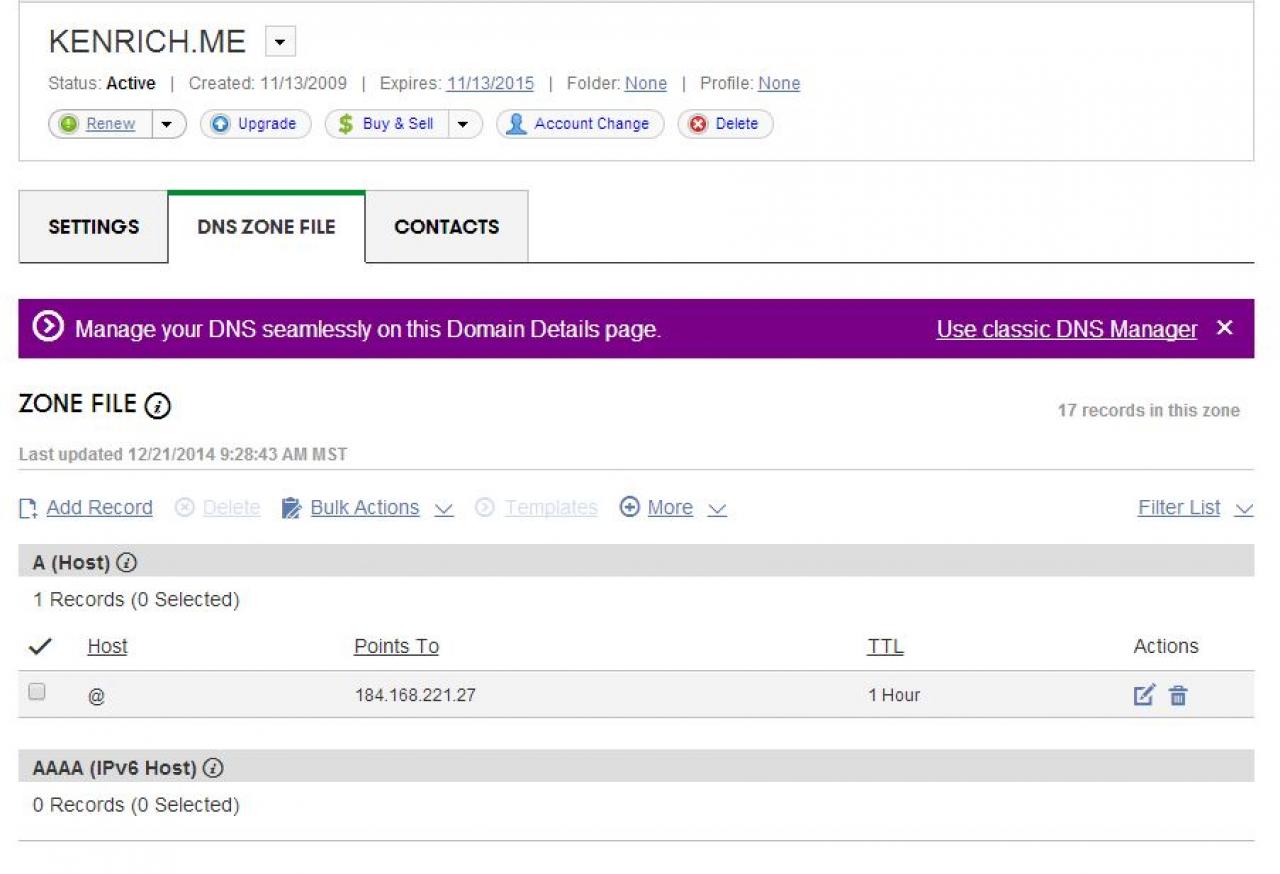Expand the Renew button dropdown arrow
Image resolution: width=1280 pixels, height=874 pixels.
tap(167, 124)
